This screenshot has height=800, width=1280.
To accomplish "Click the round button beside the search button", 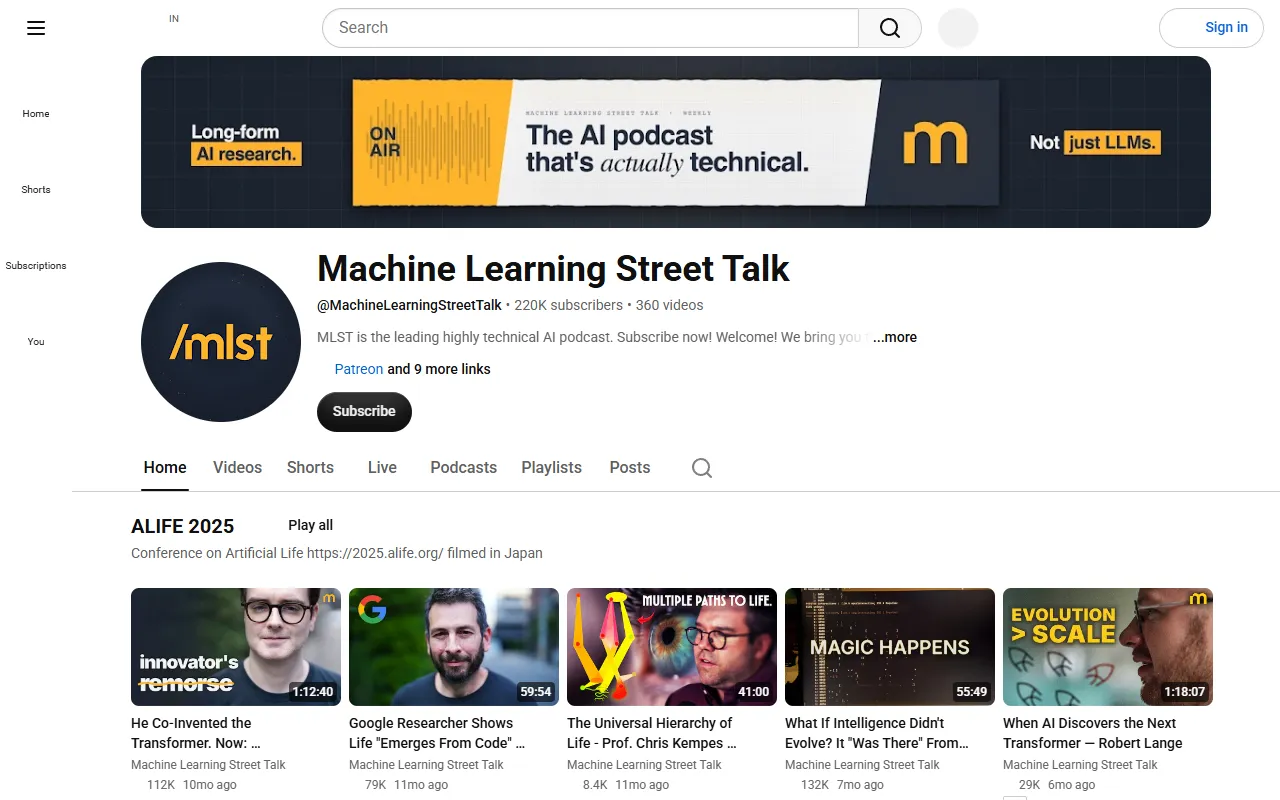I will pyautogui.click(x=958, y=28).
